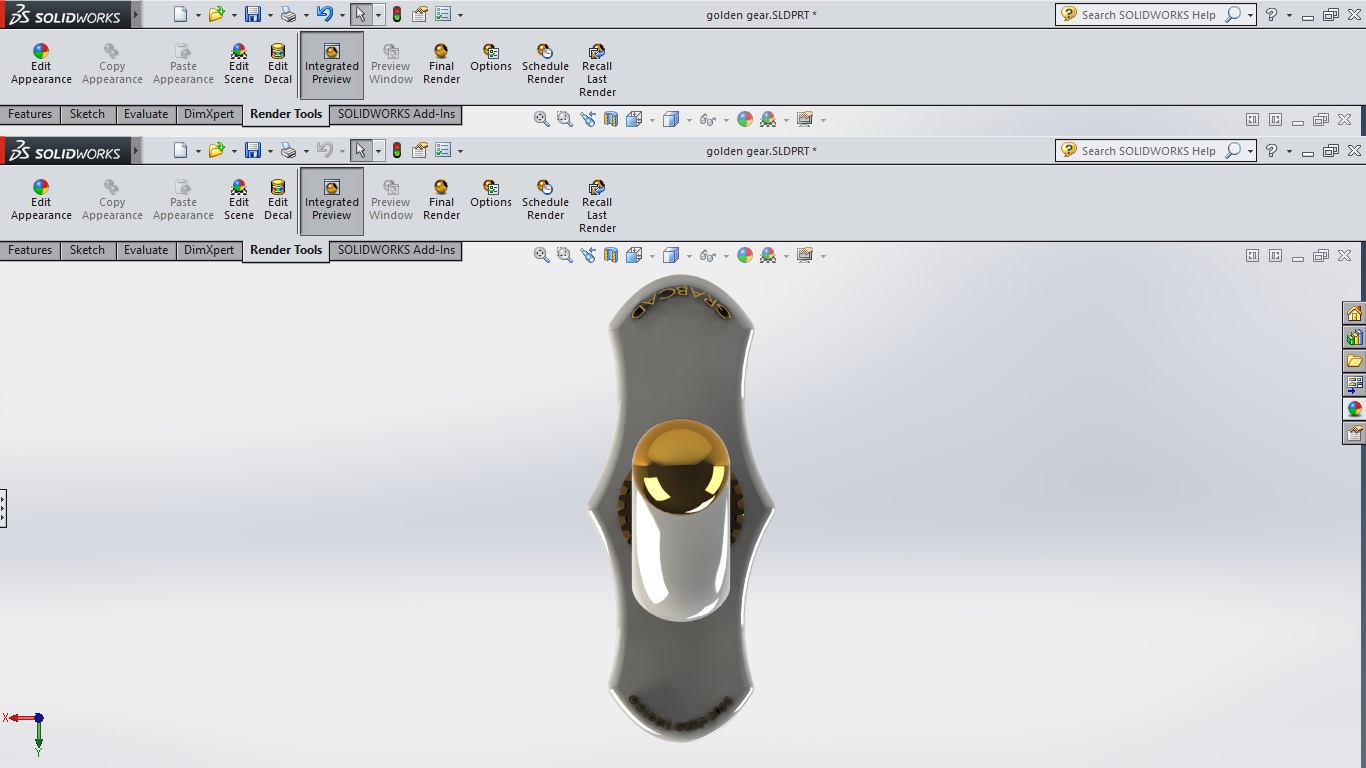Click Zoom to Fit in lower view toolbar
1366x768 pixels.
(542, 255)
